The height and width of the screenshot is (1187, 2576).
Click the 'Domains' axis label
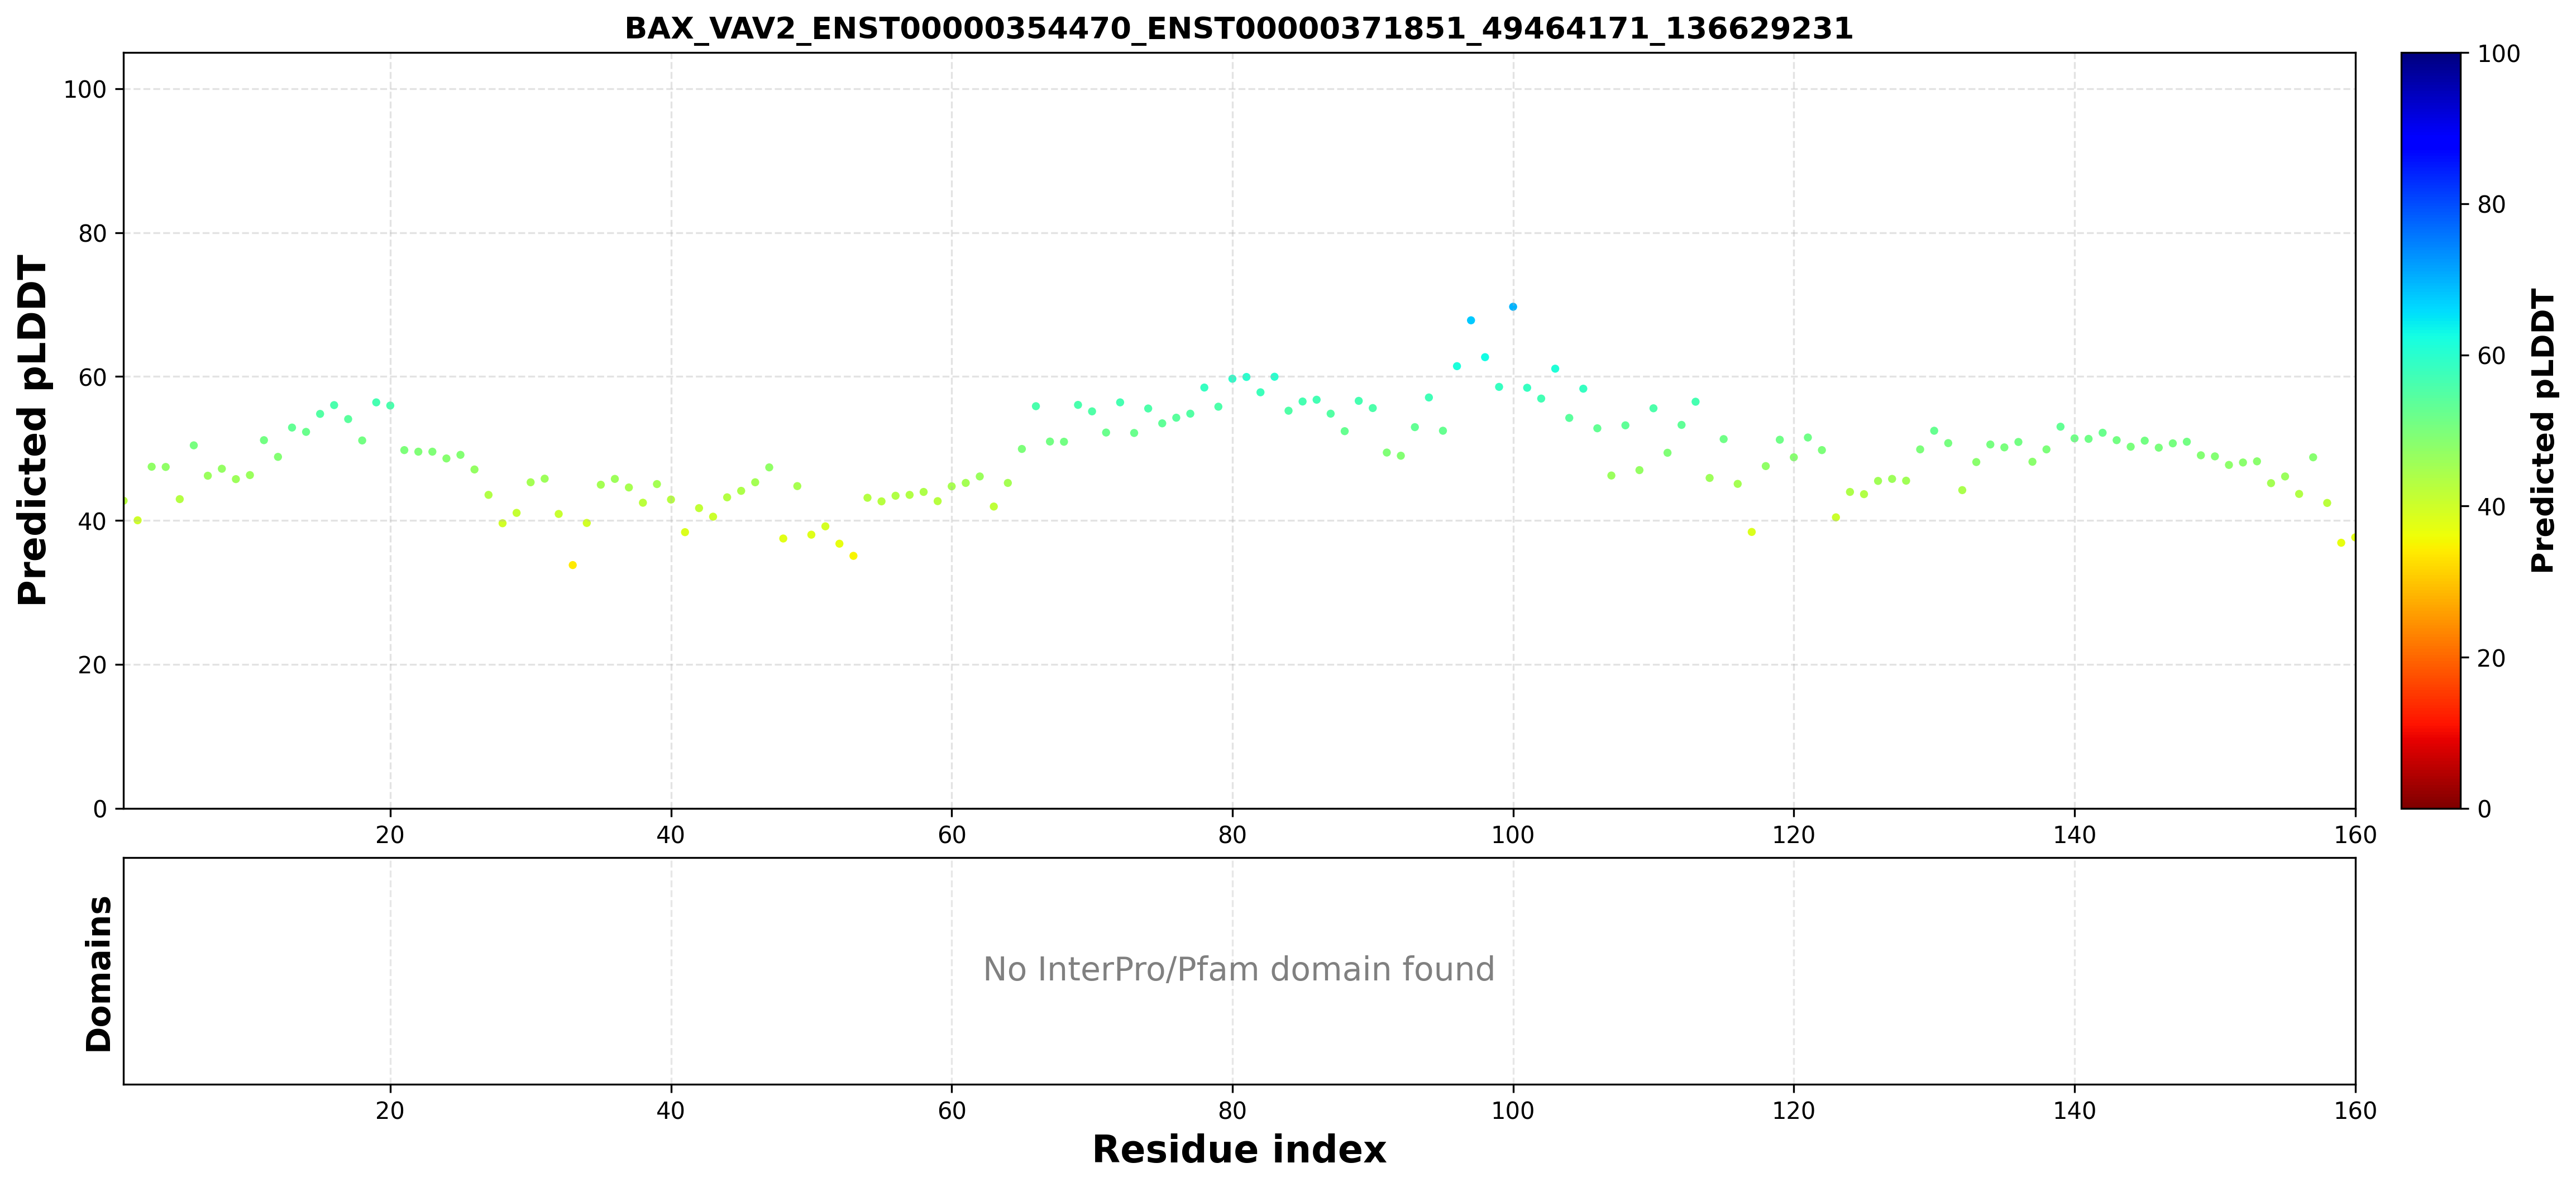98,973
